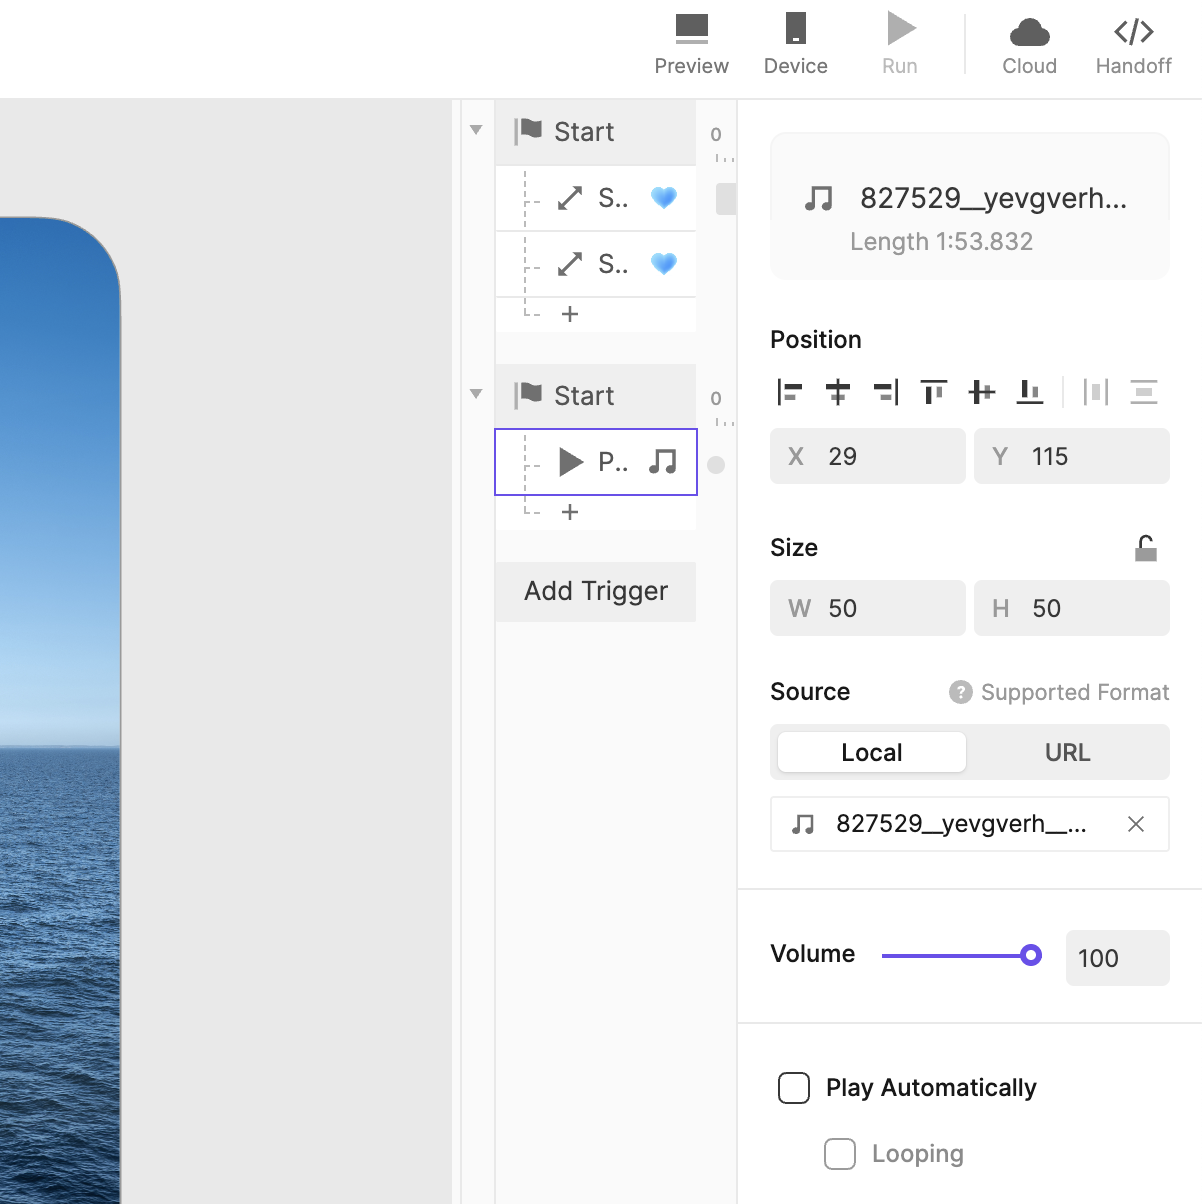1202x1204 pixels.
Task: Align left edges in Position panel
Action: click(x=789, y=392)
